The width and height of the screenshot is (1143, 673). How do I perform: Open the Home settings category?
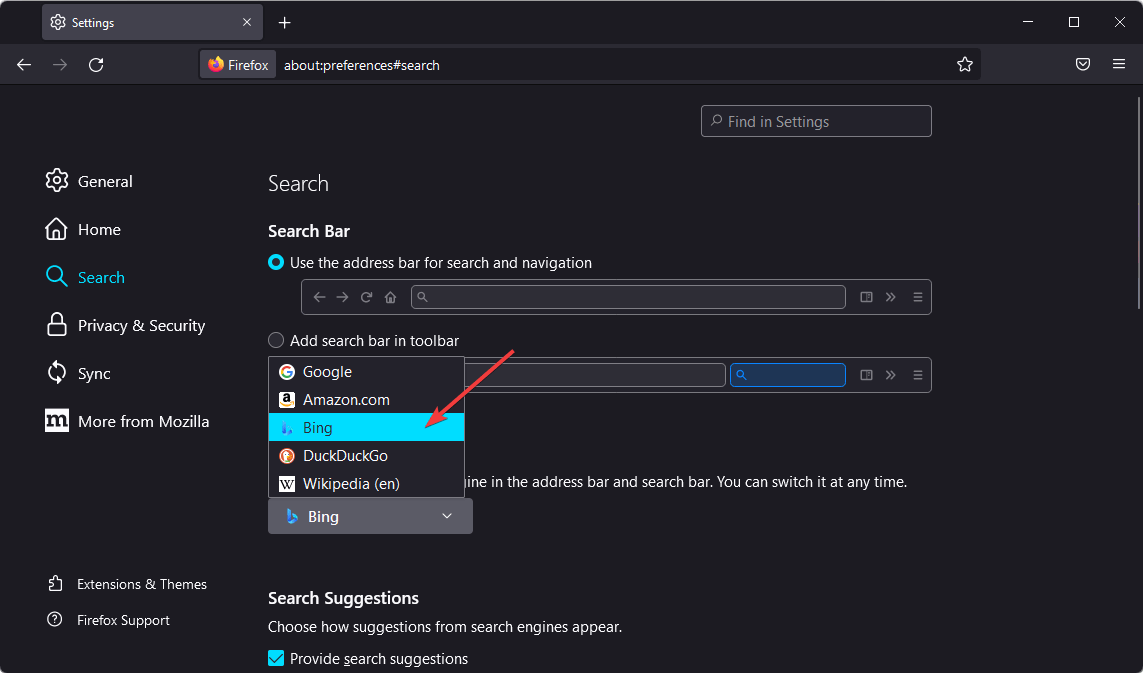[x=99, y=230]
